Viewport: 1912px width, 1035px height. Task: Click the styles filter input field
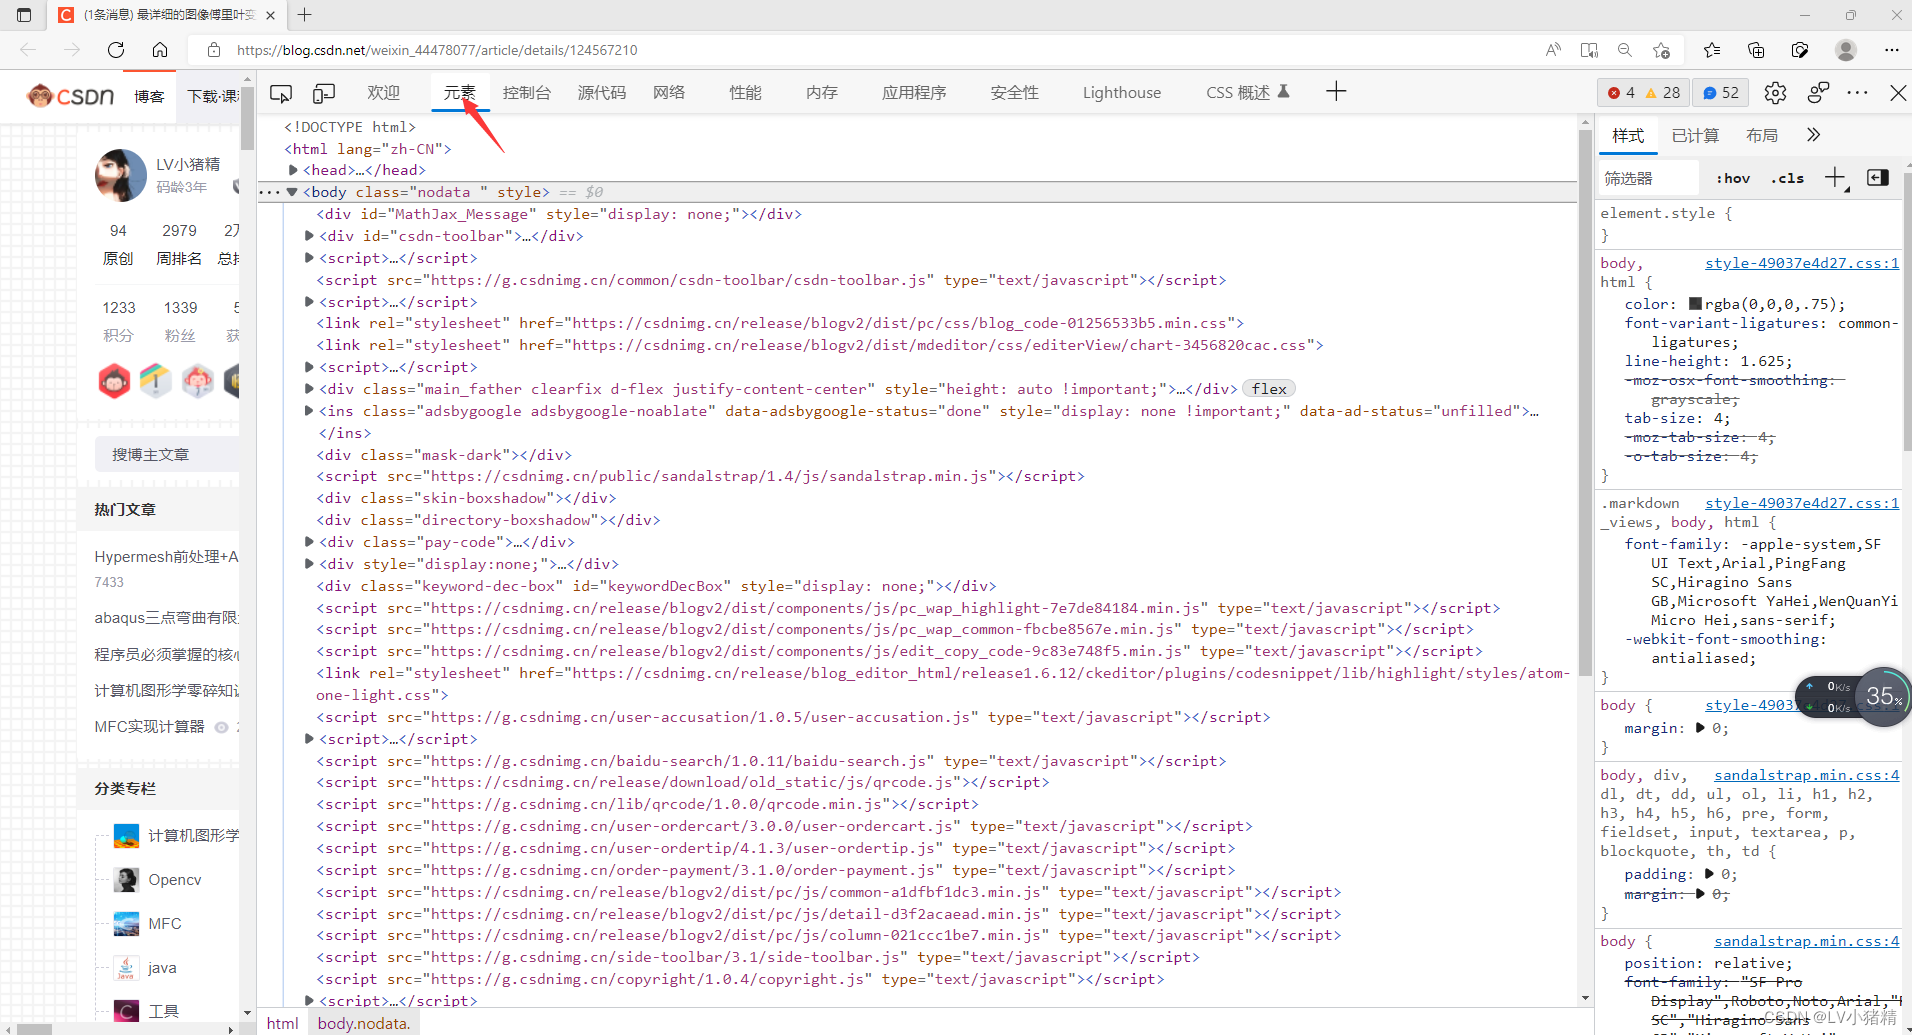(x=1650, y=179)
